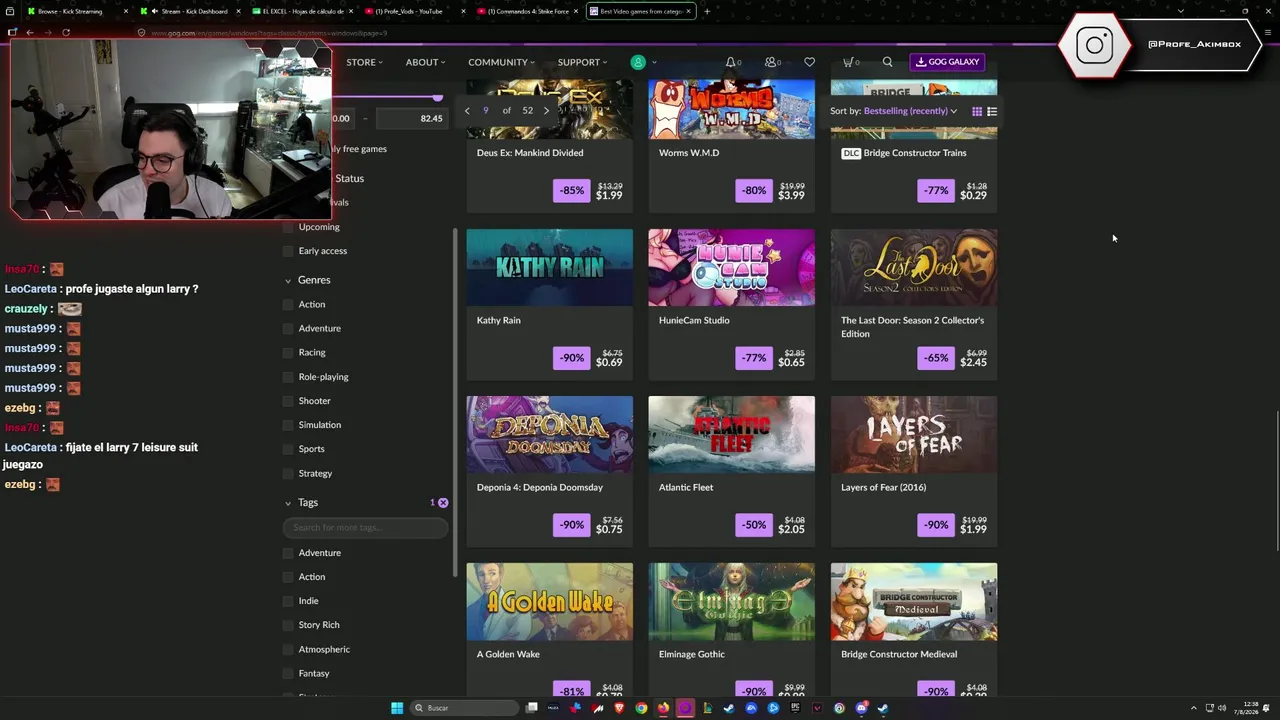Screen dimensions: 1280x720
Task: Go to previous results page arrow
Action: coord(467,110)
